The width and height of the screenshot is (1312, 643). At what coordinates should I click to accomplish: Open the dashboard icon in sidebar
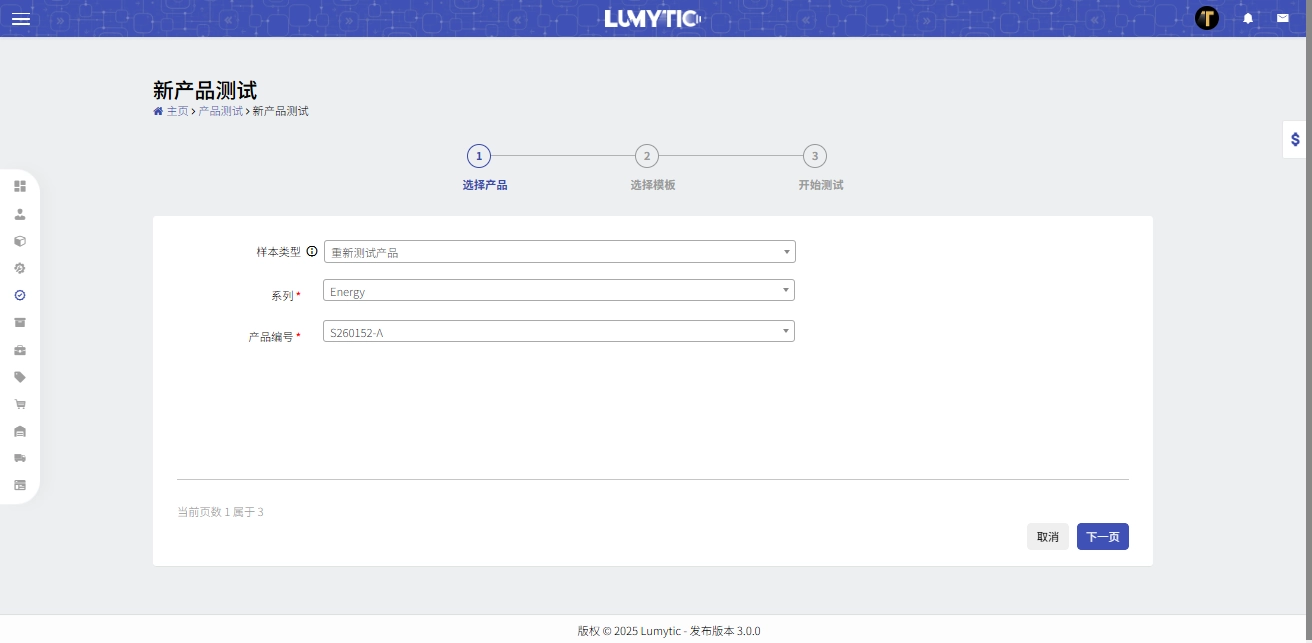20,186
